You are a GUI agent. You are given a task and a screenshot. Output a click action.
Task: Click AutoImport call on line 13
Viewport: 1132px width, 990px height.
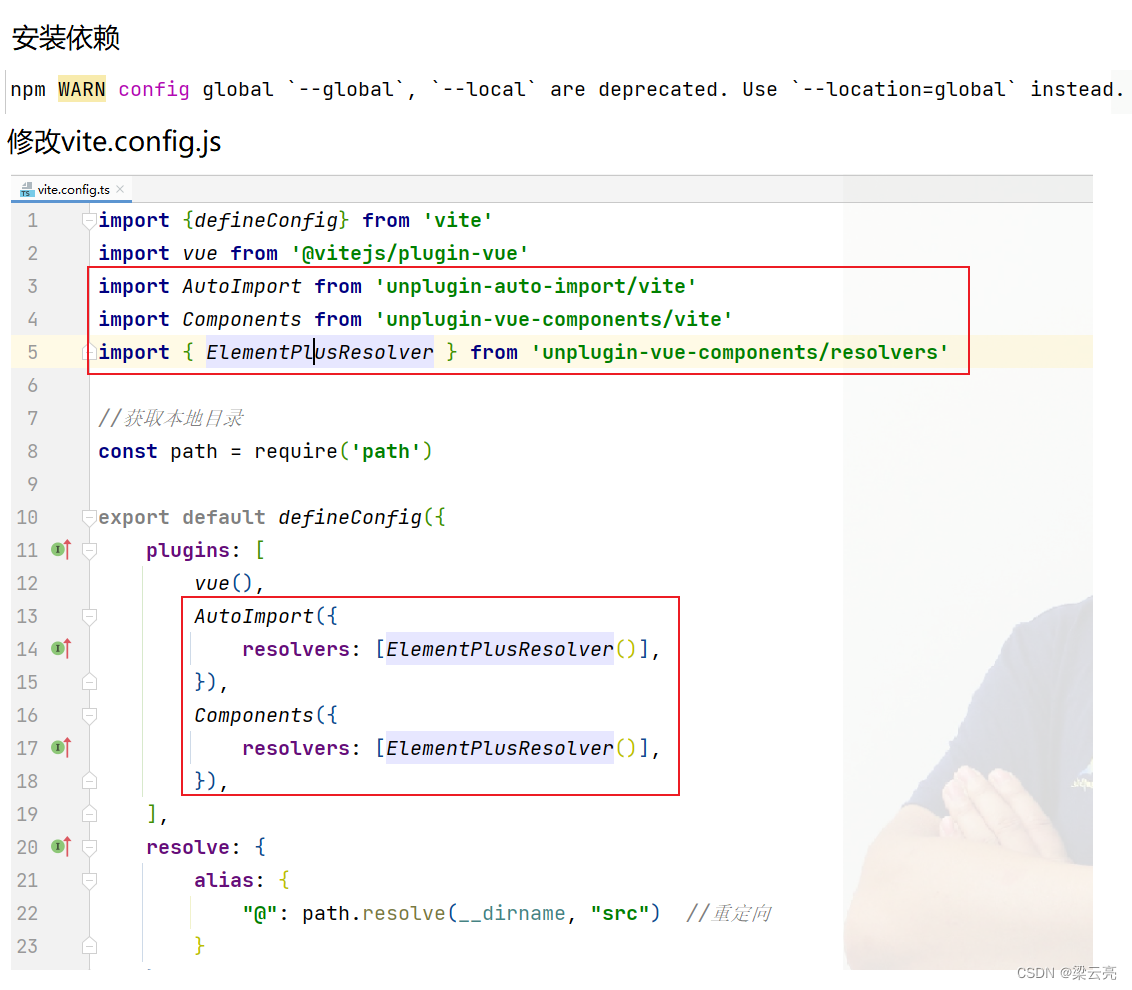click(253, 616)
